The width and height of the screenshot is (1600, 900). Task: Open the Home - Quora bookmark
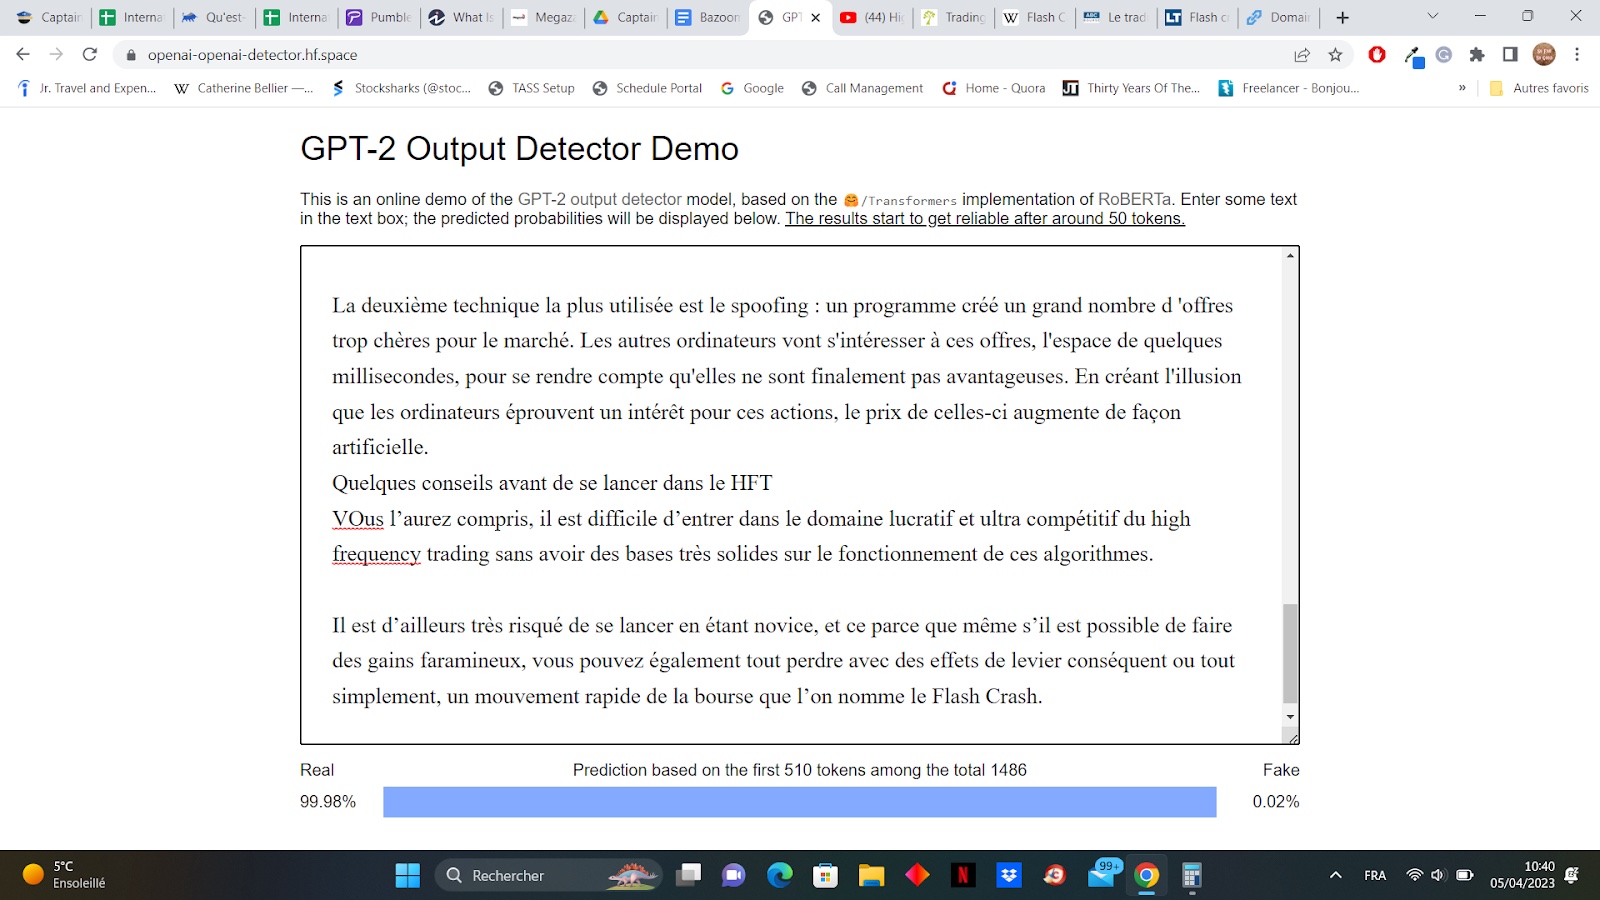pyautogui.click(x=994, y=88)
